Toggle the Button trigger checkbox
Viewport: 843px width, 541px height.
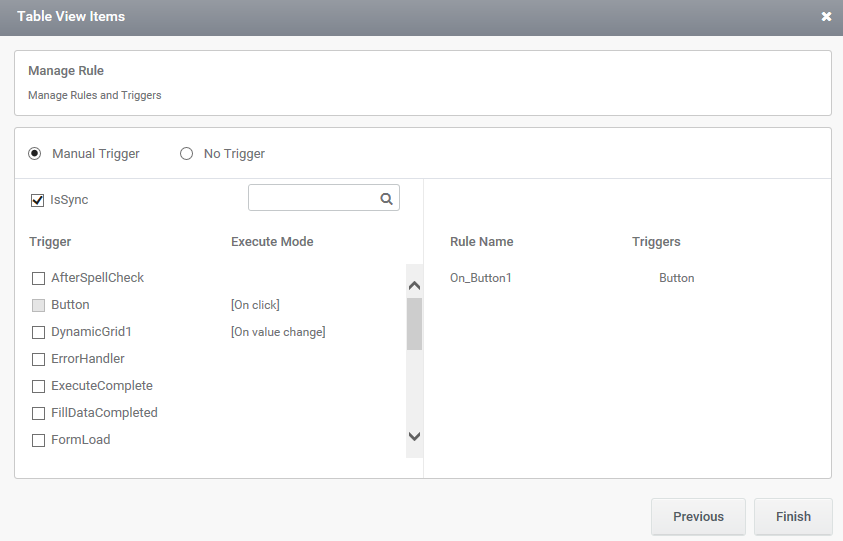click(x=38, y=305)
